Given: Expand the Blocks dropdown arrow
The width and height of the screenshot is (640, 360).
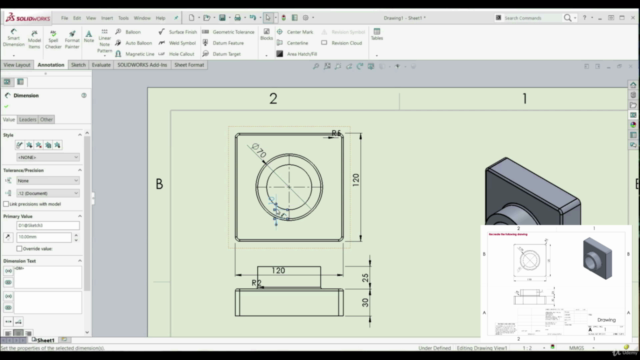Looking at the screenshot, I should 267,55.
